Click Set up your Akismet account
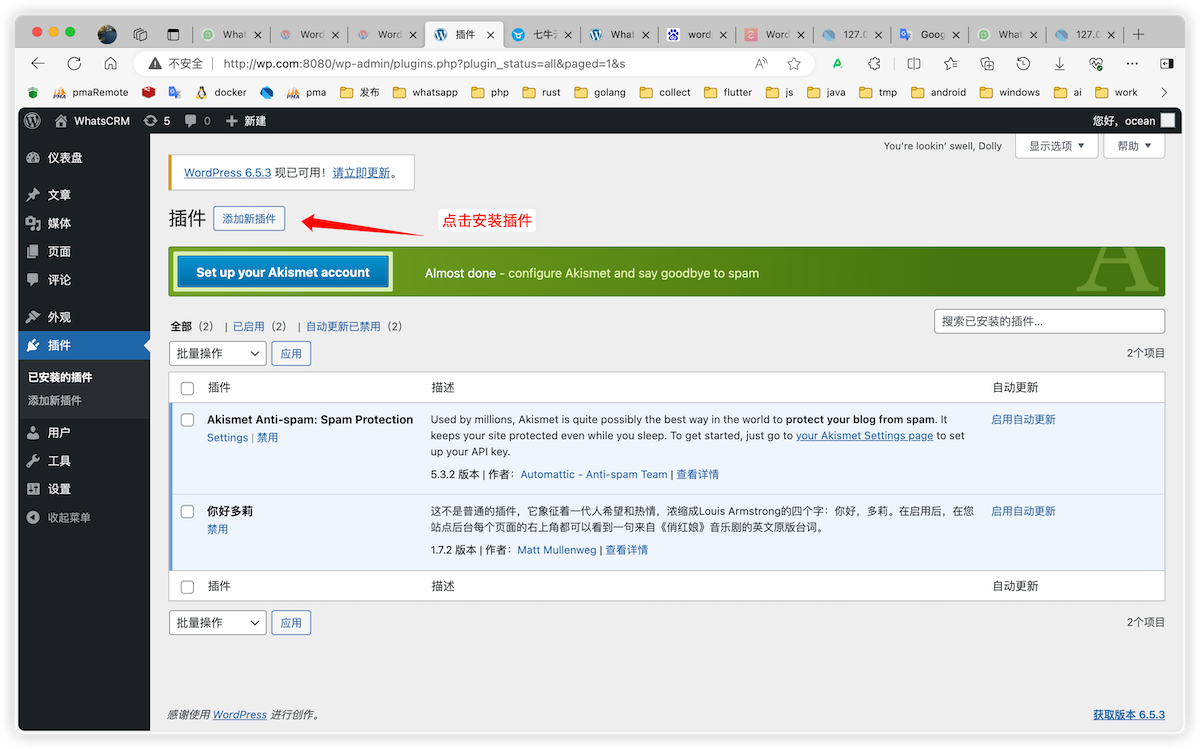1200x749 pixels. click(283, 272)
